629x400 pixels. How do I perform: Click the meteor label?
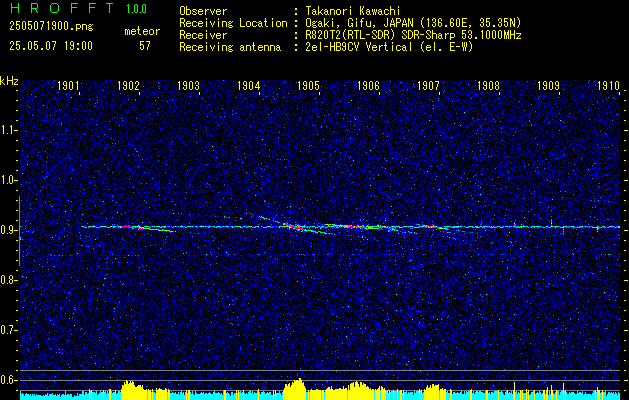coord(142,31)
